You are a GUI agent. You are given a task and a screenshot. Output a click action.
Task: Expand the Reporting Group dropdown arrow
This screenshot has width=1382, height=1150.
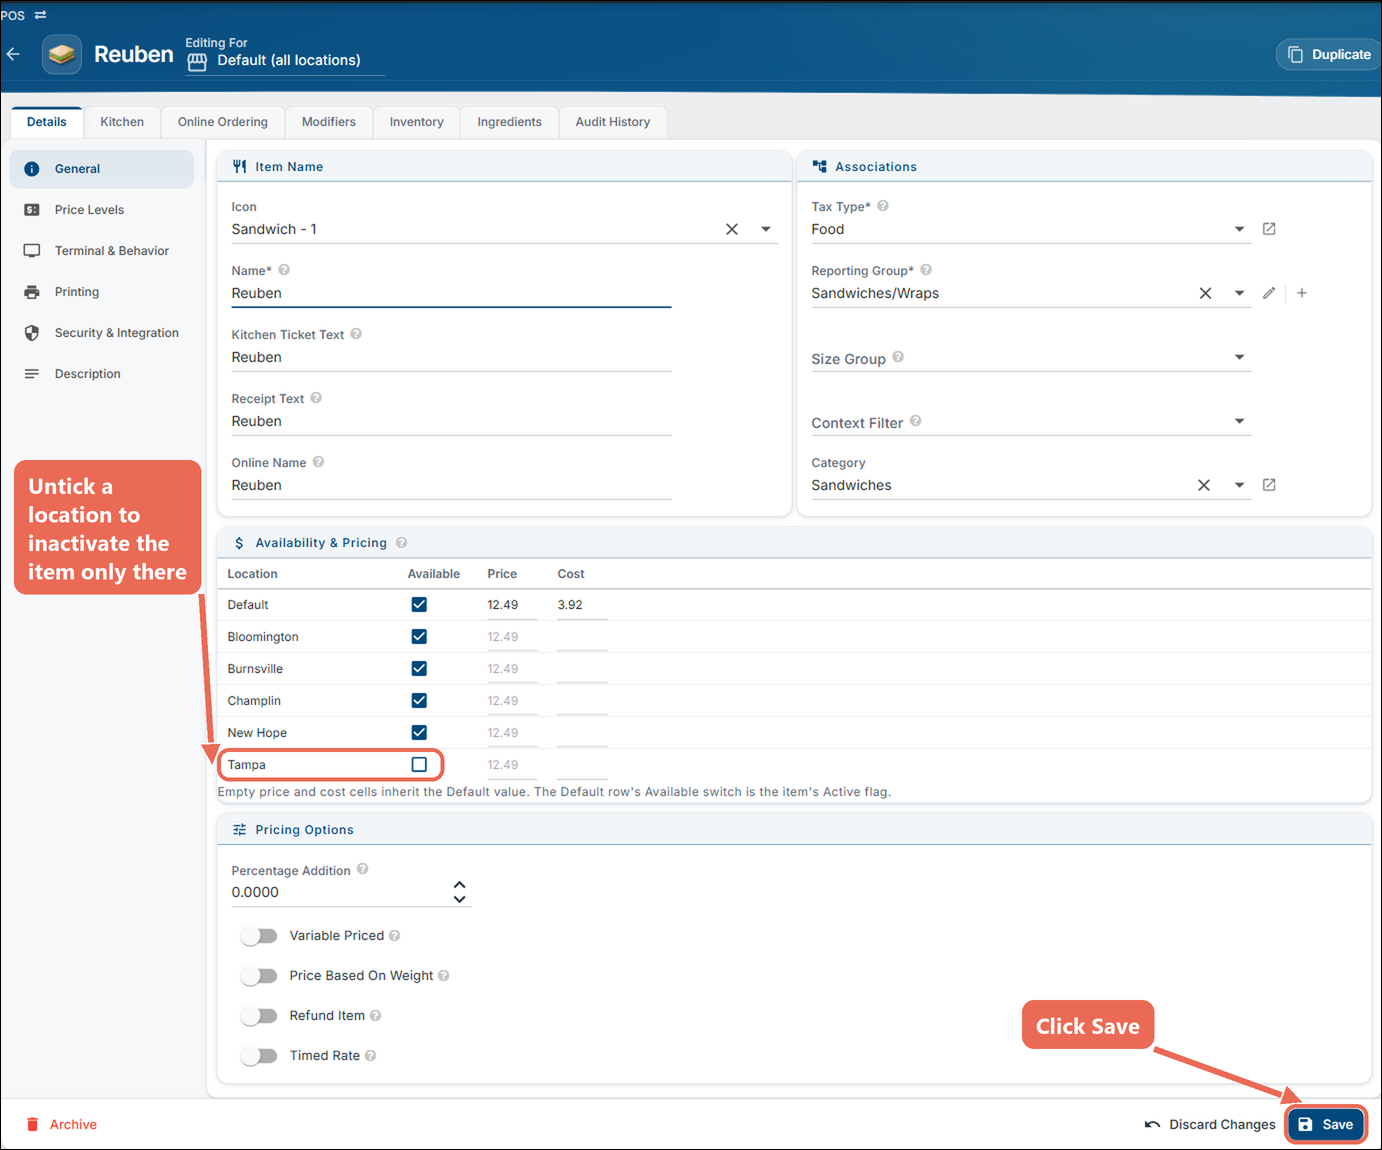point(1239,293)
